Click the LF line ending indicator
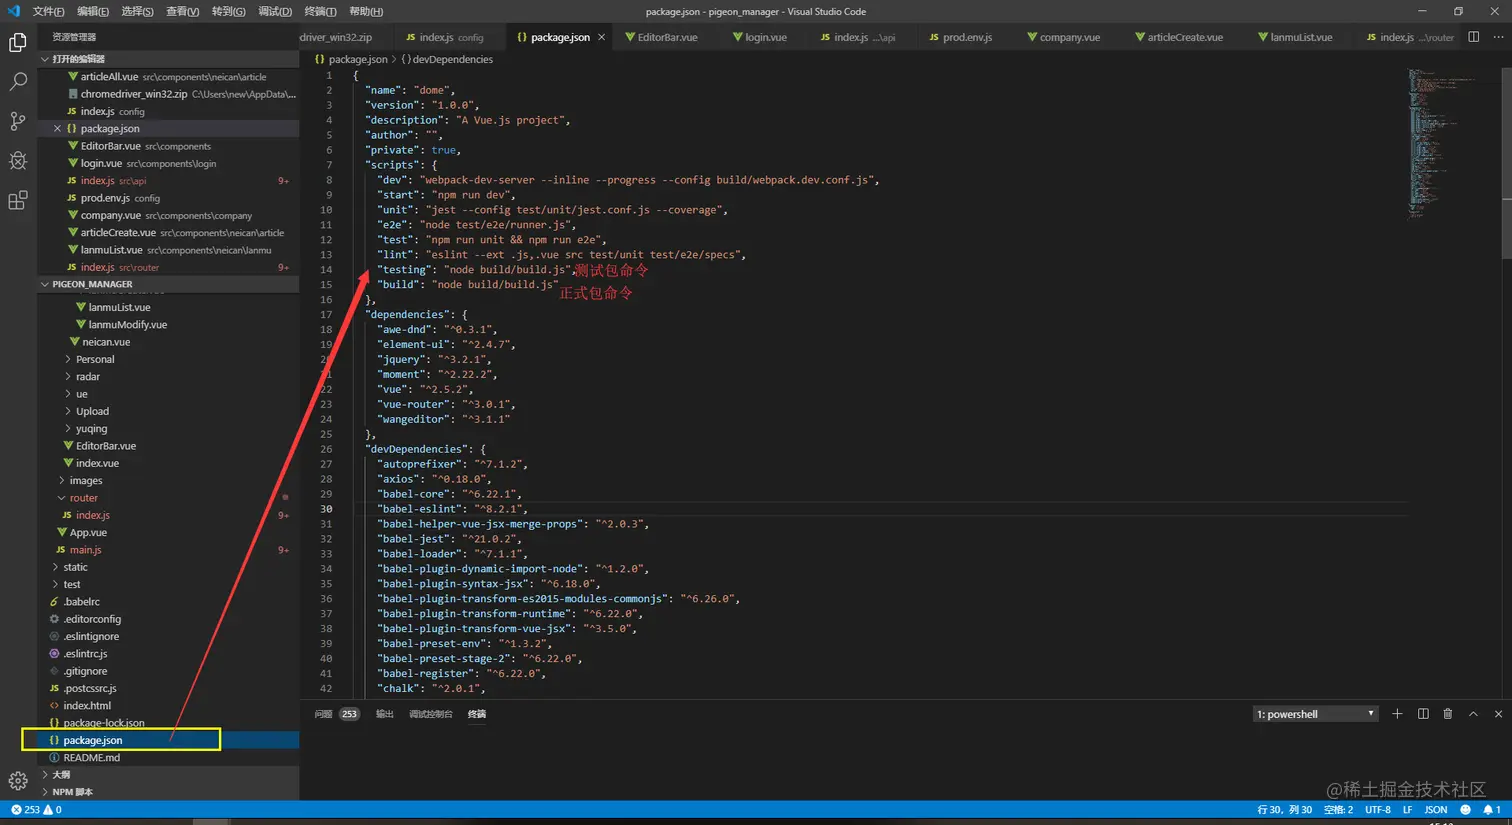Image resolution: width=1512 pixels, height=825 pixels. click(x=1408, y=810)
